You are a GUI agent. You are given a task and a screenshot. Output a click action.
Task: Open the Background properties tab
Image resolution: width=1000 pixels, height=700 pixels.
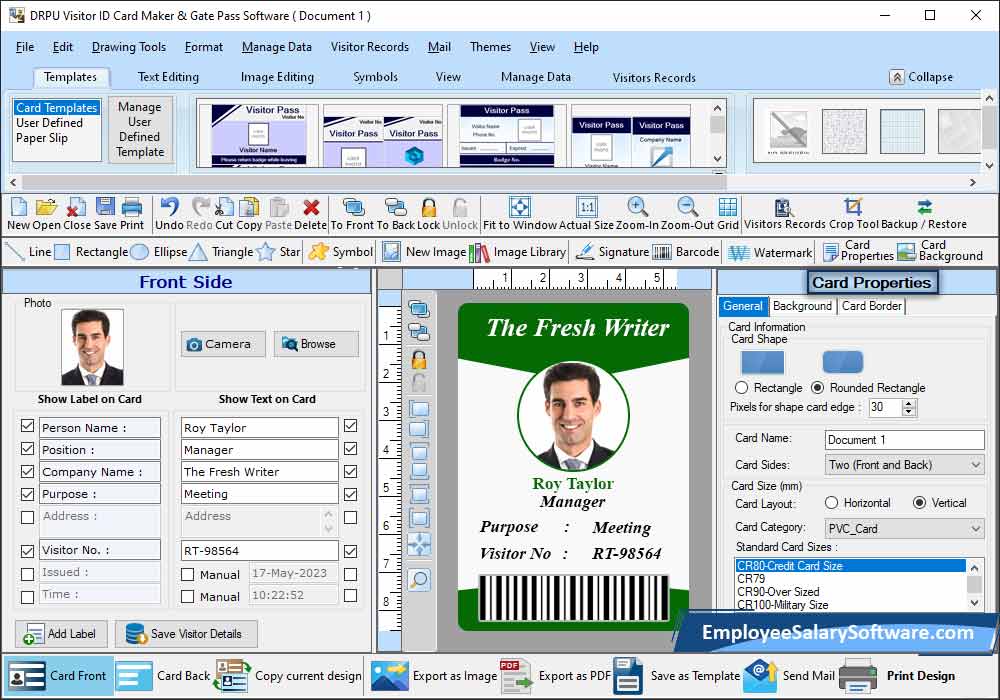pos(802,306)
